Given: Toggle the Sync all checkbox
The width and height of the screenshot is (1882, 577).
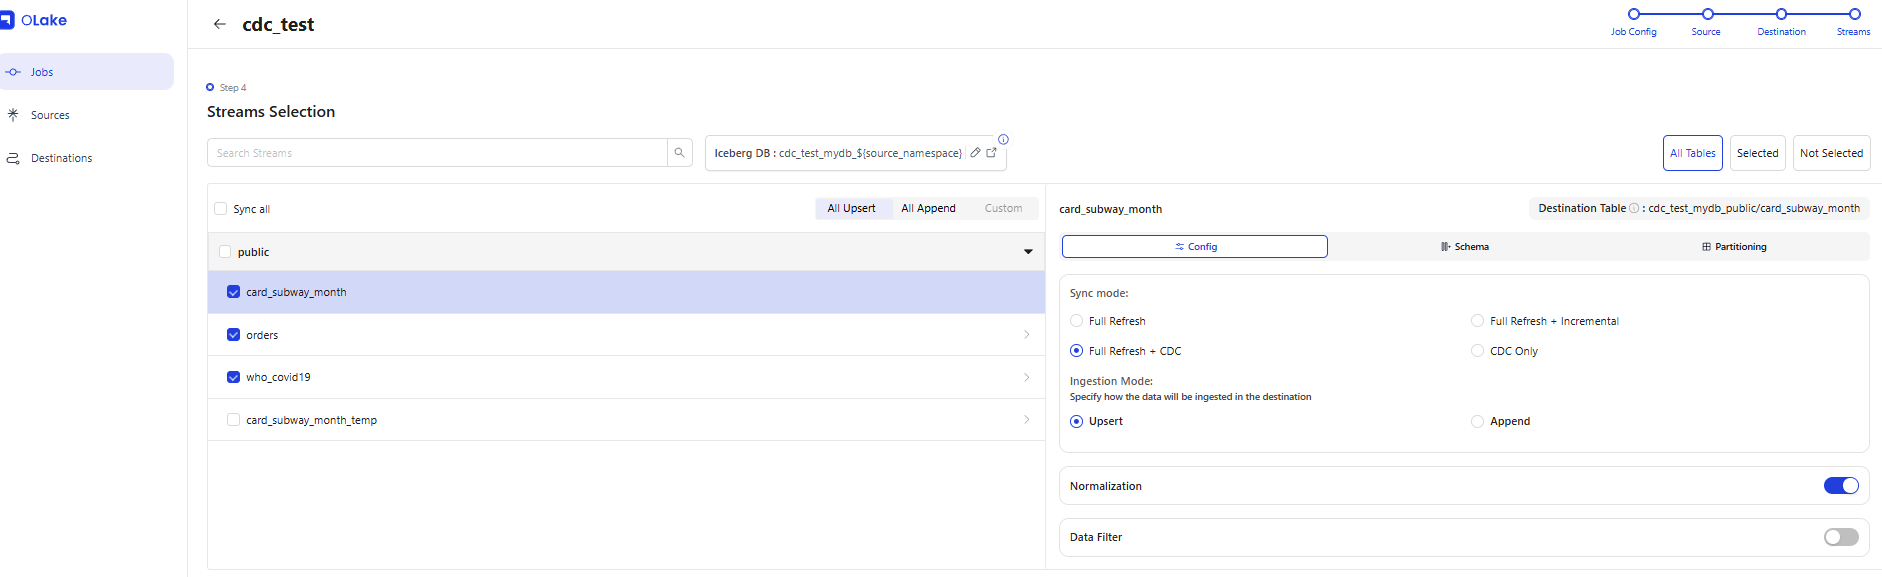Looking at the screenshot, I should (221, 209).
